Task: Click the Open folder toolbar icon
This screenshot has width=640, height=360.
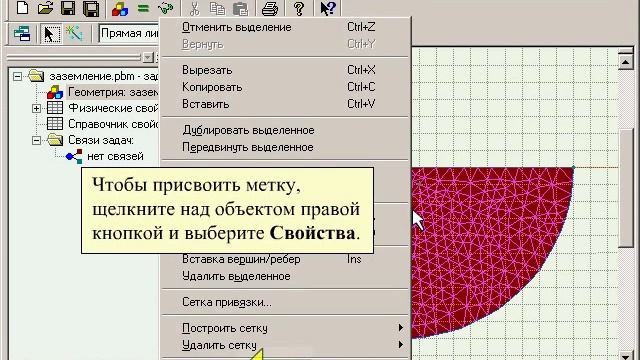Action: 45,8
